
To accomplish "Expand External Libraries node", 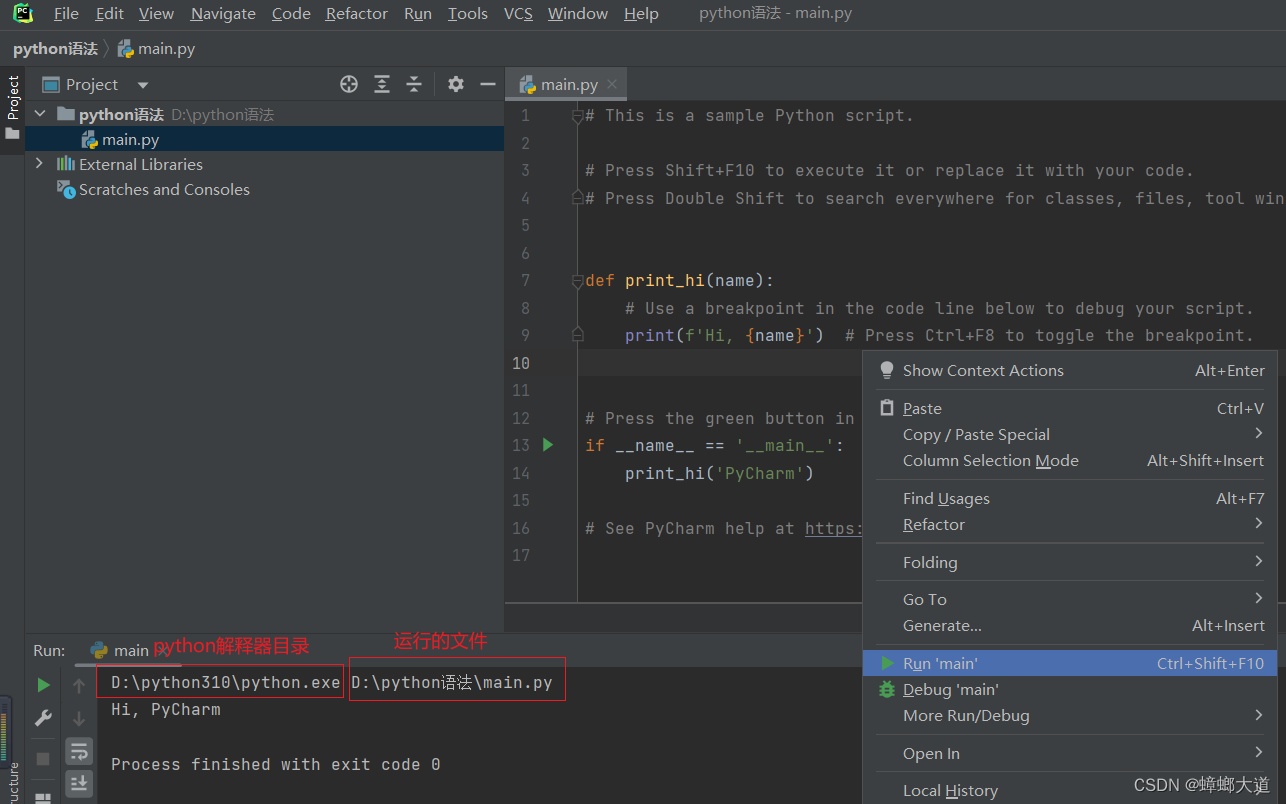I will (39, 163).
